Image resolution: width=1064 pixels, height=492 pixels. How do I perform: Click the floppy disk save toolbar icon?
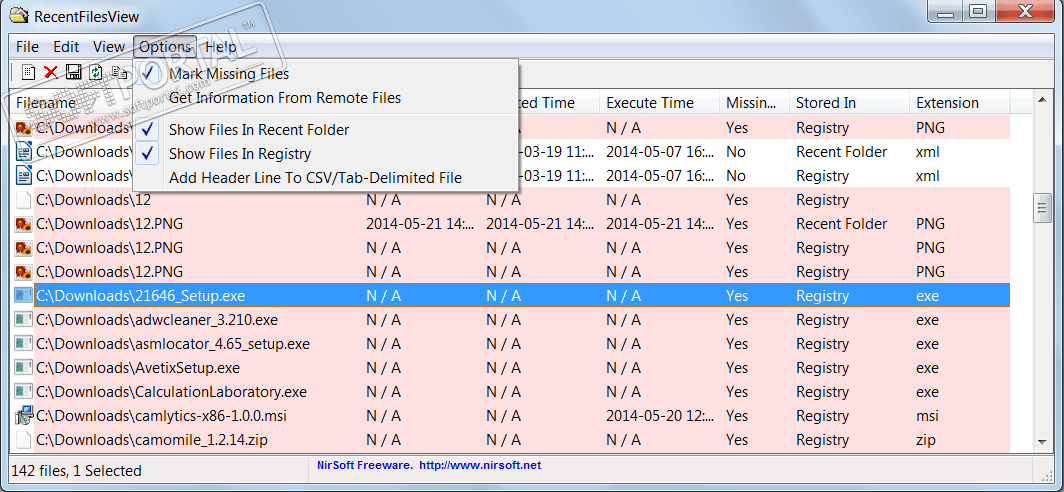click(73, 72)
